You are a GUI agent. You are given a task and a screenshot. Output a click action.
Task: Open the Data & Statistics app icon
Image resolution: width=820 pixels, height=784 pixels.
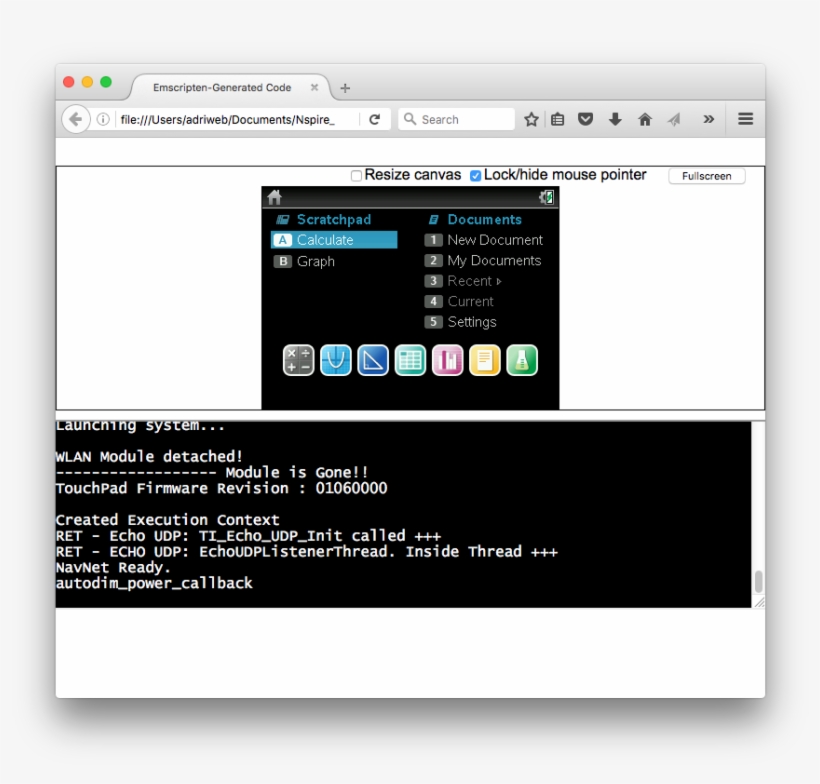click(448, 360)
